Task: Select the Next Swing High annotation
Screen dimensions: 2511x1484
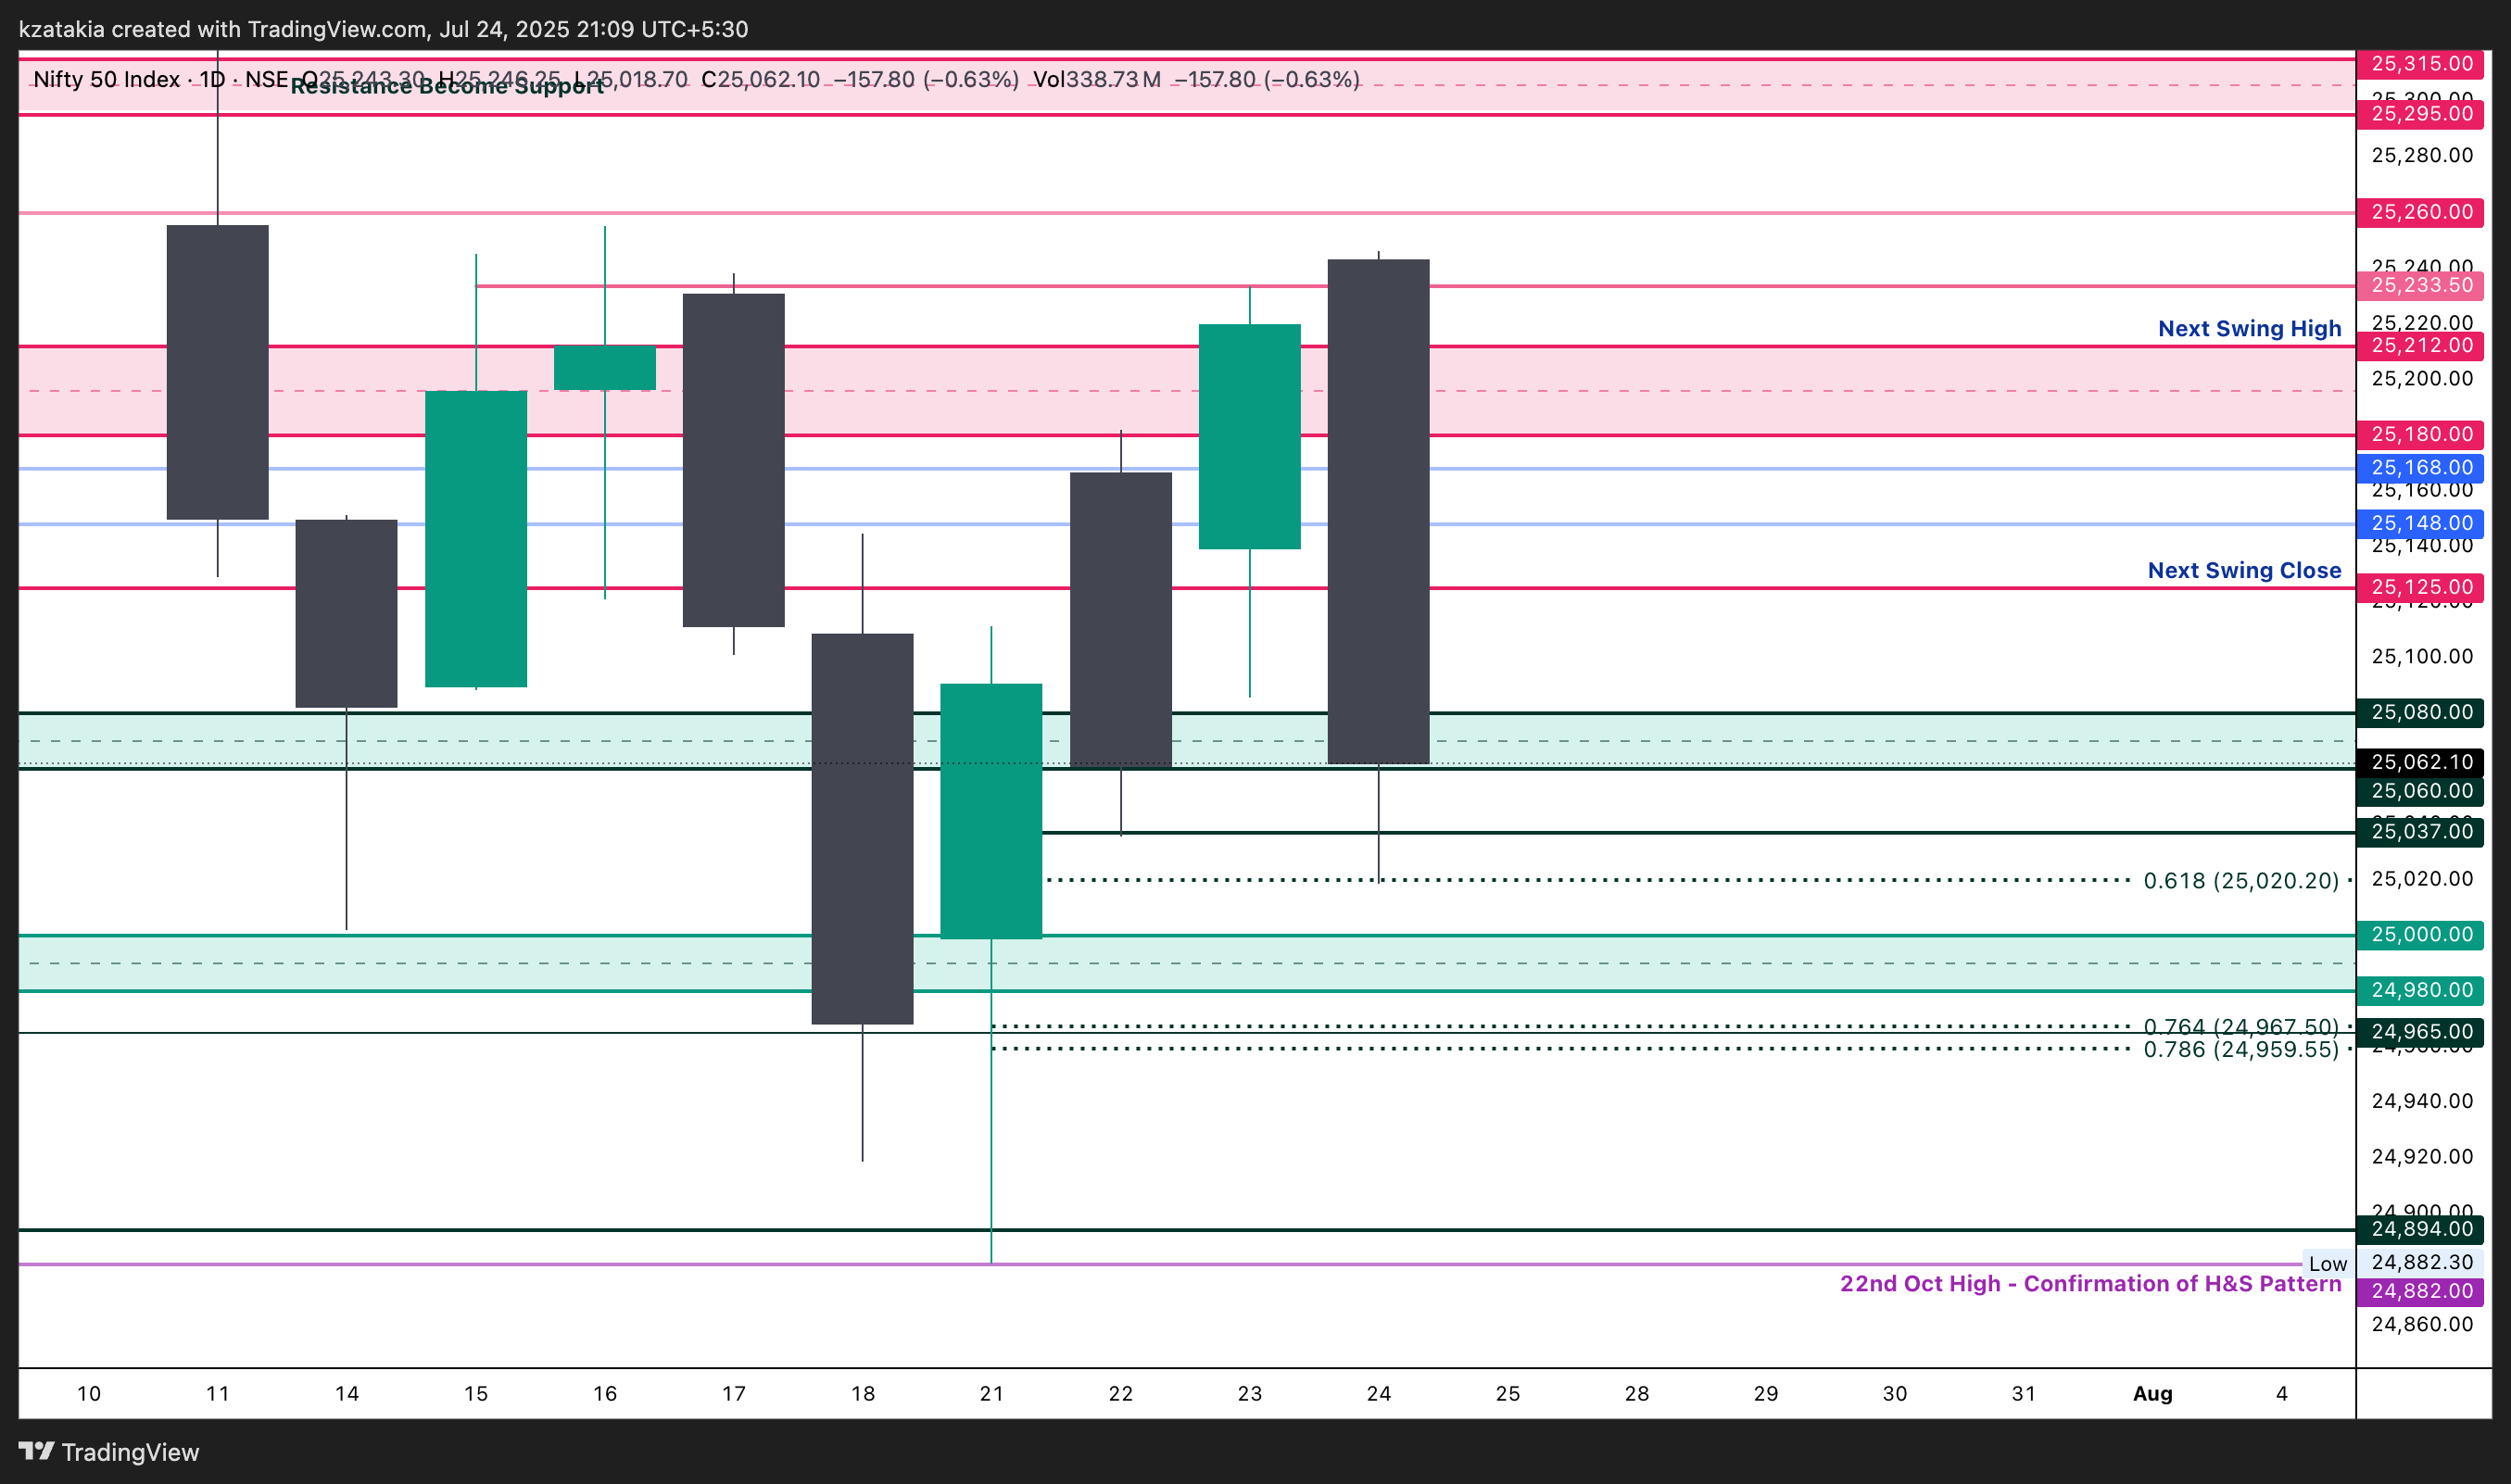Action: pos(2249,328)
